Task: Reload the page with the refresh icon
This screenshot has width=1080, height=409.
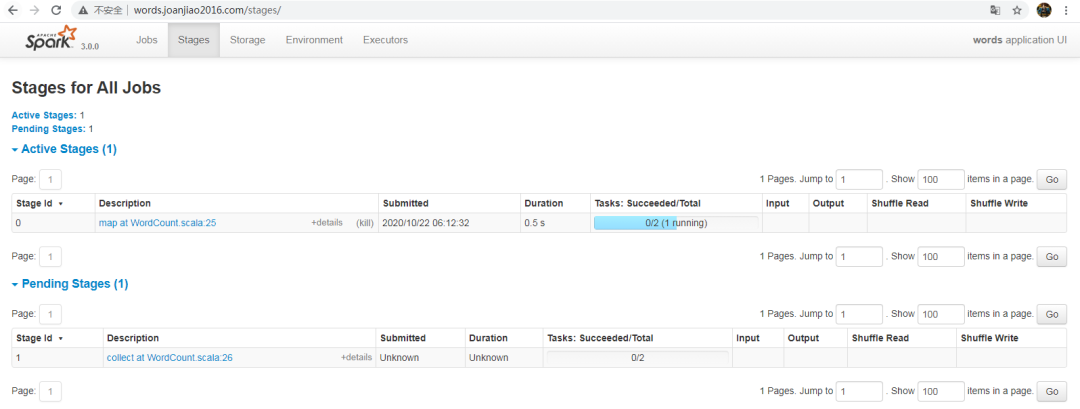Action: point(57,10)
